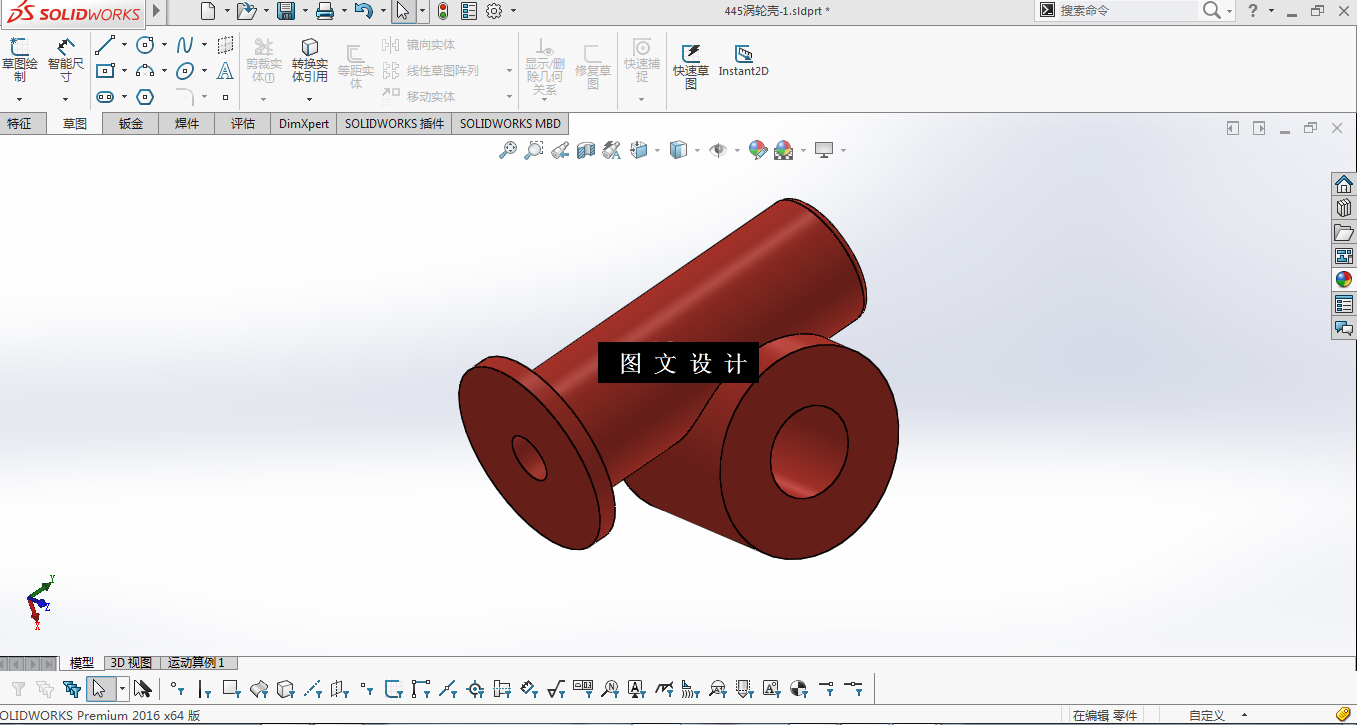The image size is (1357, 725).
Task: Open the Design Library pane
Action: (1344, 208)
